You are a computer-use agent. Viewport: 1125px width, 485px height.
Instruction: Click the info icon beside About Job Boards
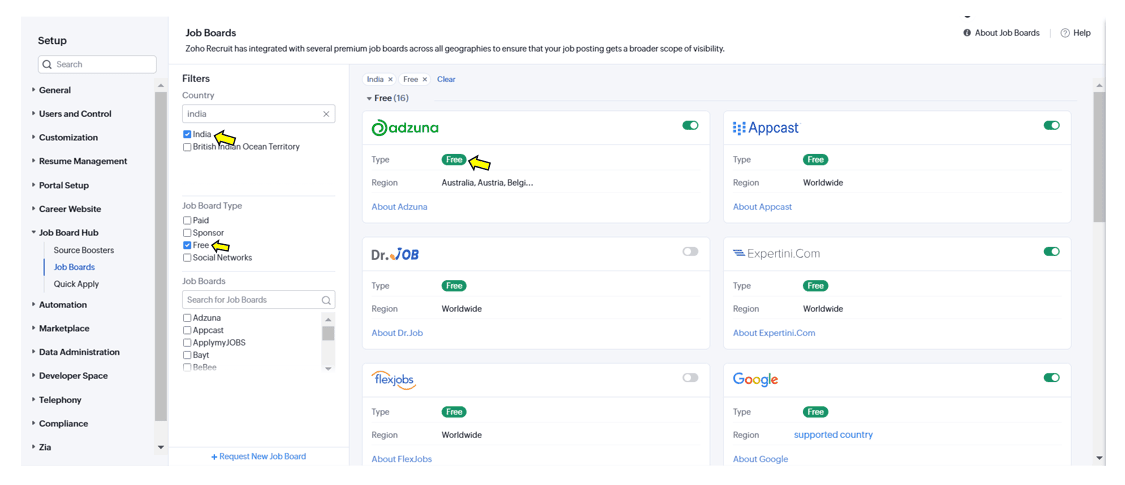tap(967, 33)
